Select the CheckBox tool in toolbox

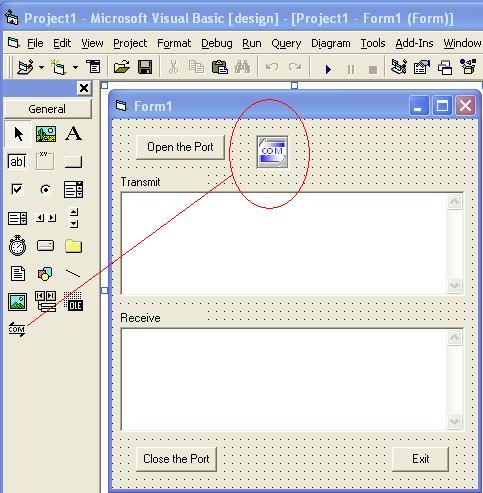pyautogui.click(x=17, y=189)
